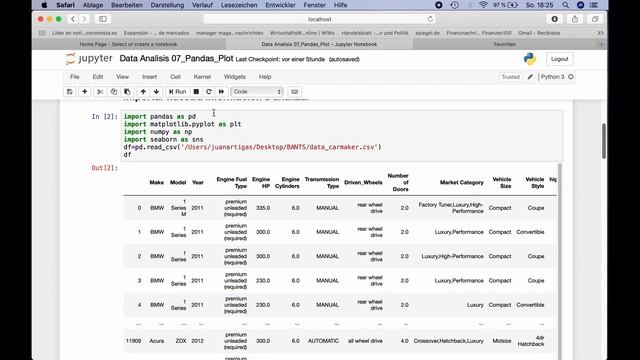Open the Code cell type dropdown
The height and width of the screenshot is (360, 640).
click(x=257, y=92)
